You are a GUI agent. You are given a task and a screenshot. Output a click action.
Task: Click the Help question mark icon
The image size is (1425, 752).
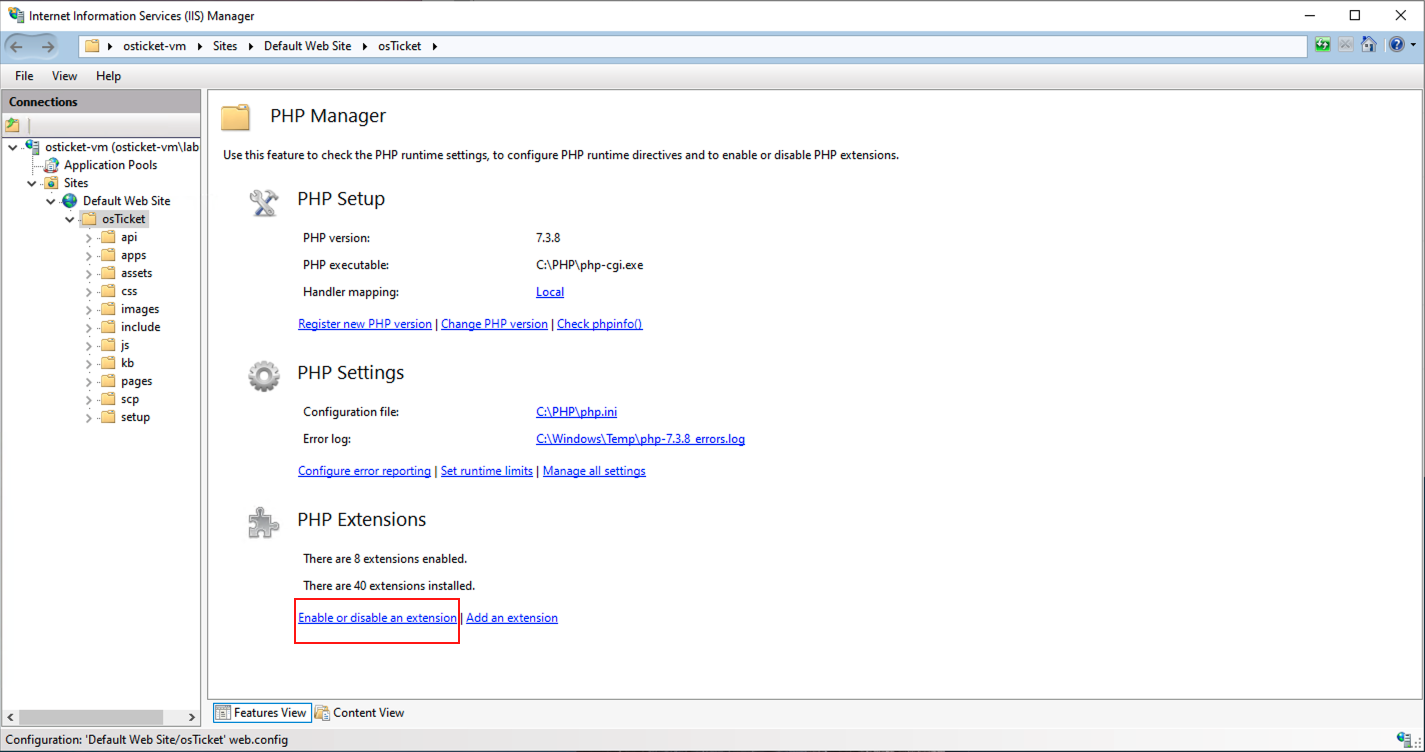(x=1397, y=45)
